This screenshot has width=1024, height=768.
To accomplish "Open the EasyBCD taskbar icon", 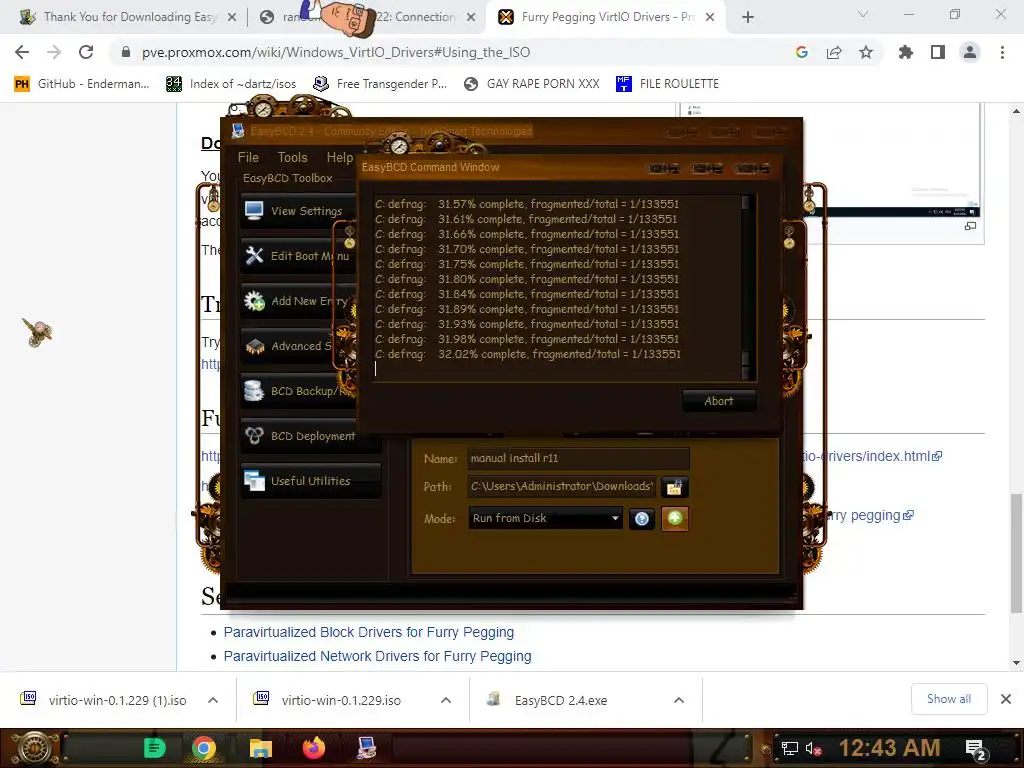I will click(366, 748).
